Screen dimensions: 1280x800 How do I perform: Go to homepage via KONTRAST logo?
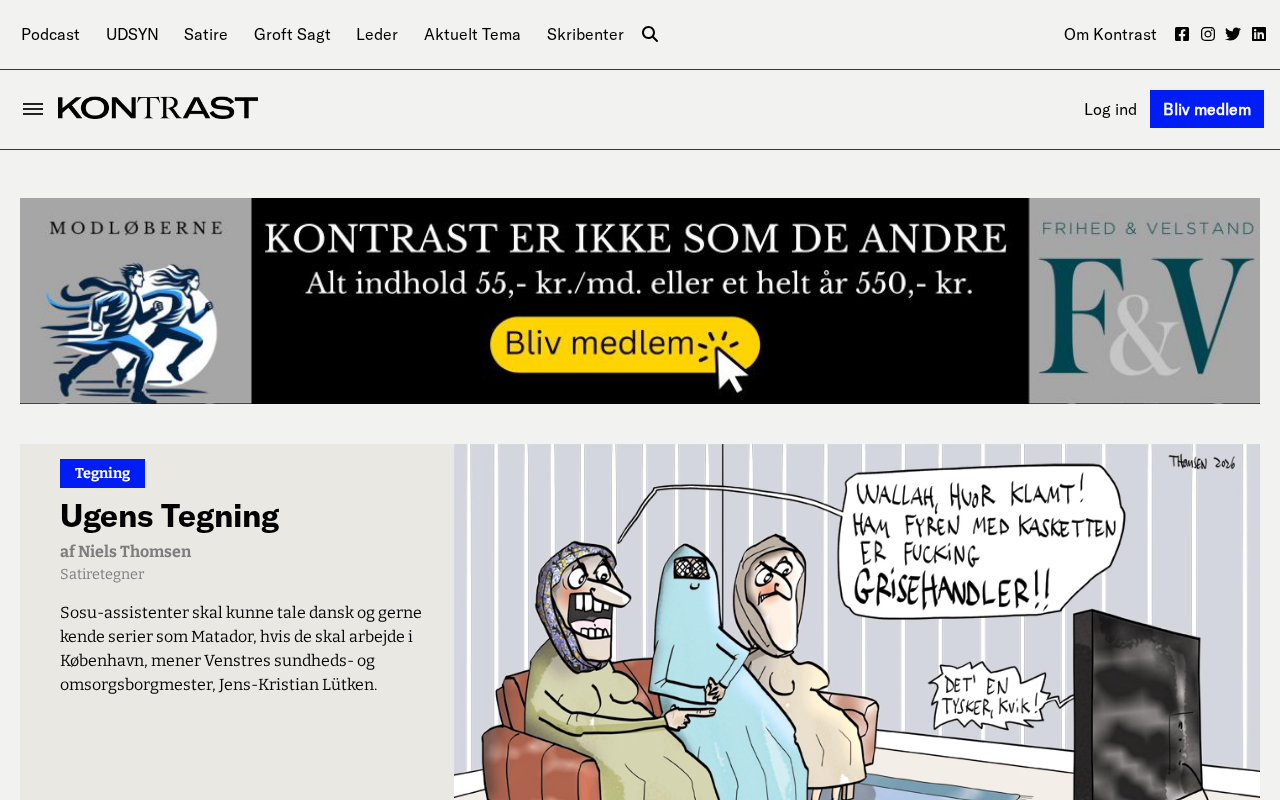[x=158, y=108]
